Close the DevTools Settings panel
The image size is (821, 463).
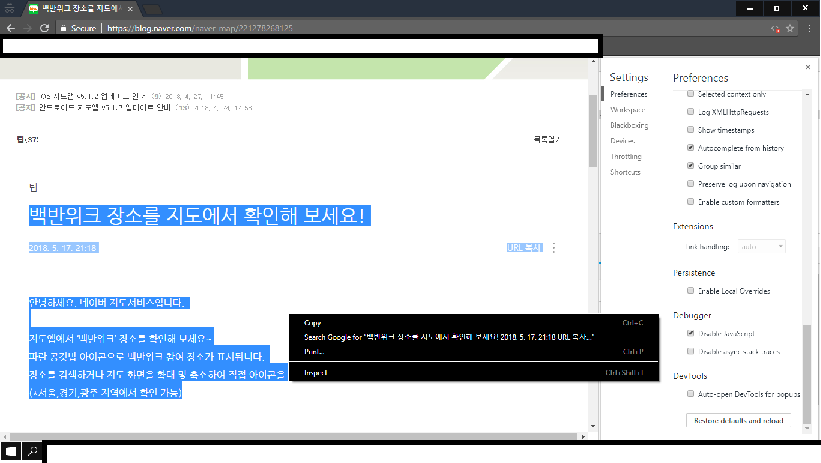[808, 67]
